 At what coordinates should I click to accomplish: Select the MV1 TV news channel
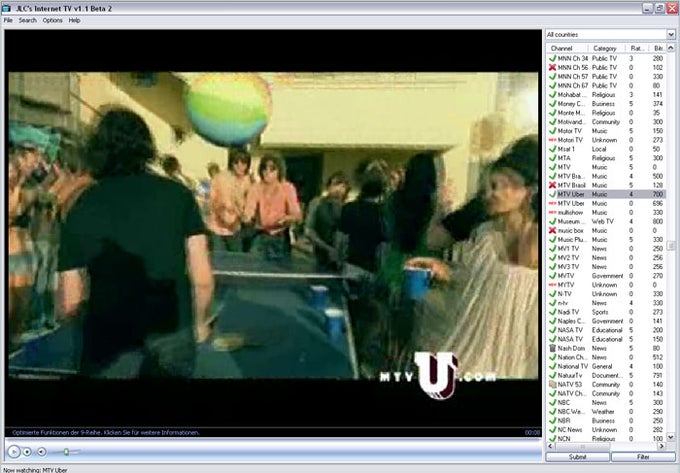point(606,248)
